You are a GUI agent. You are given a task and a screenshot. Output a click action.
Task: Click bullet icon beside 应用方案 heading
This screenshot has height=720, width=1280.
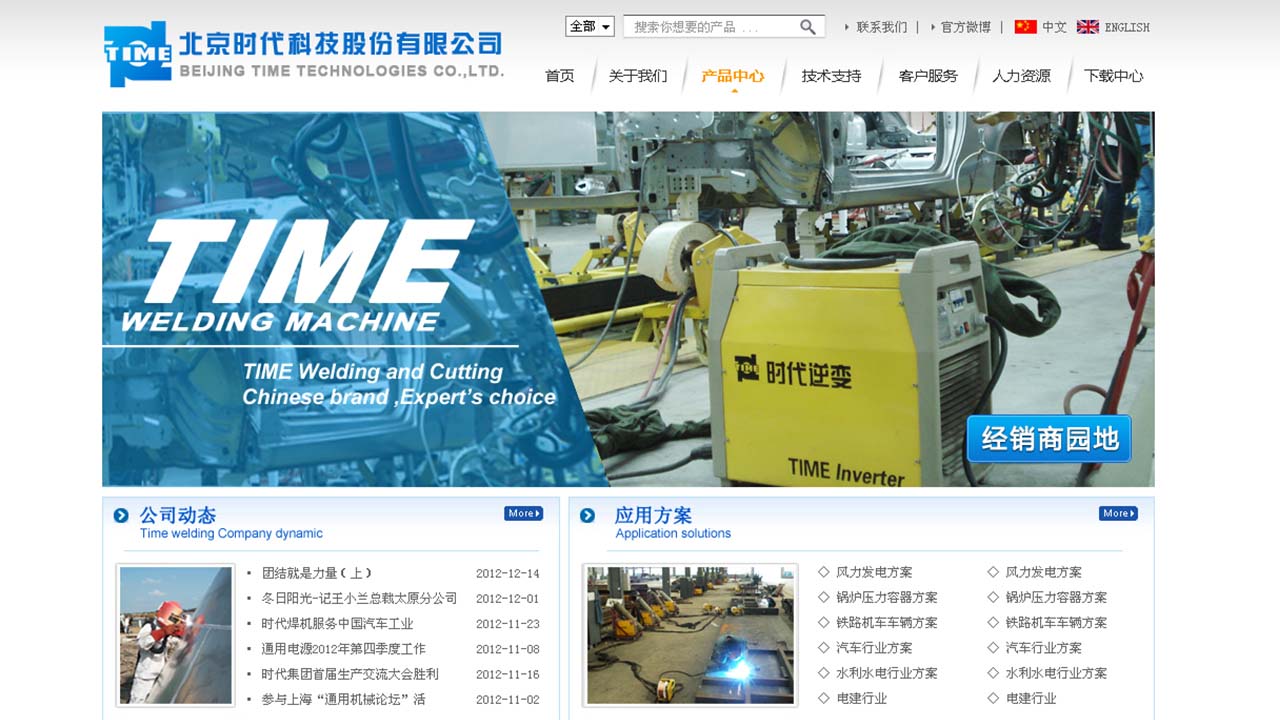588,516
